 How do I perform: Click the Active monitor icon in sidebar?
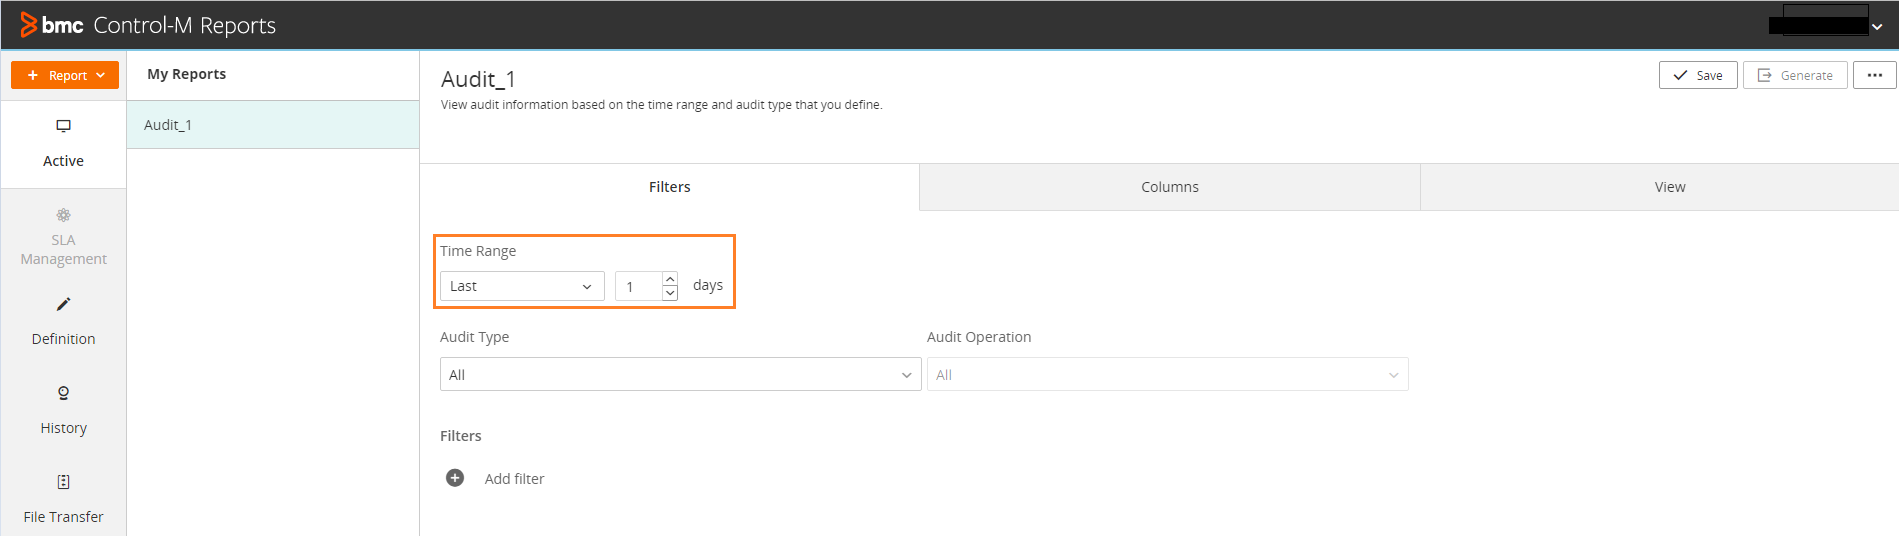pyautogui.click(x=63, y=126)
